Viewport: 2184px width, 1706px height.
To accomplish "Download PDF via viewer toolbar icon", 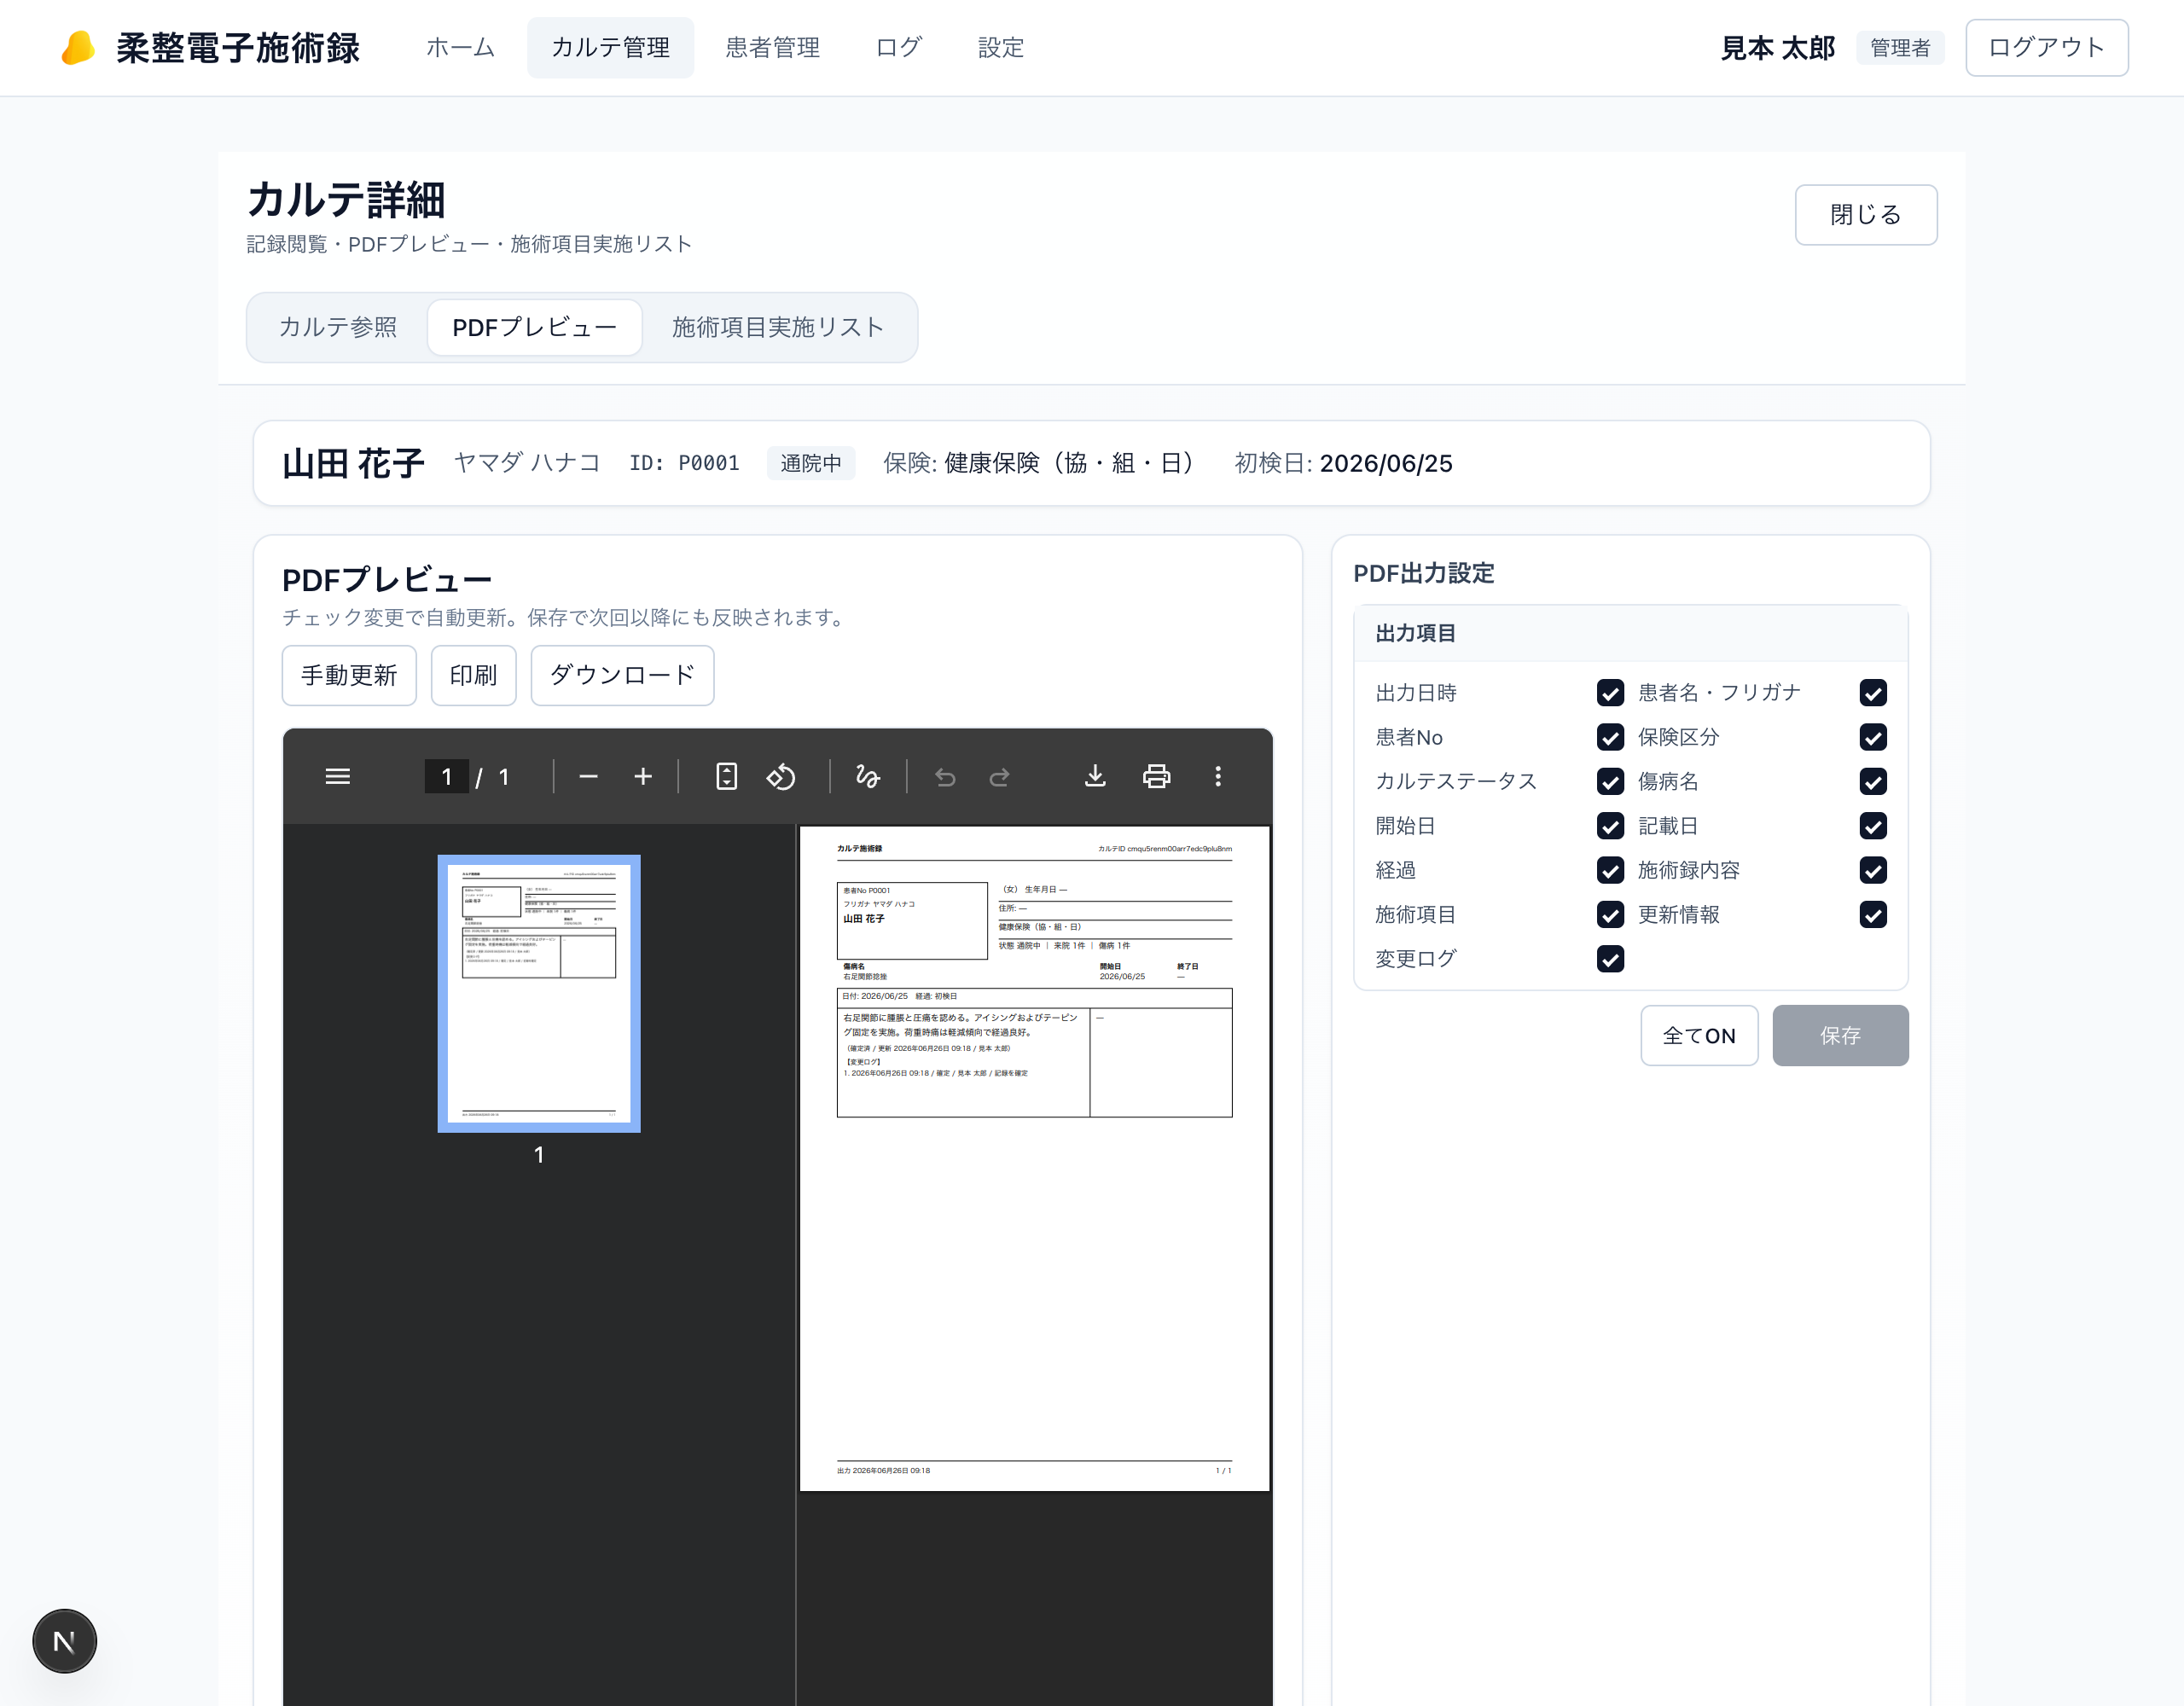I will click(x=1095, y=776).
